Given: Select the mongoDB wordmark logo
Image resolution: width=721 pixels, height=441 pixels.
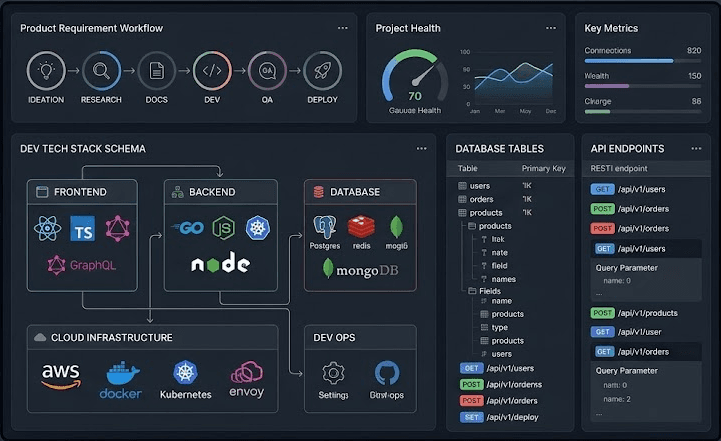Looking at the screenshot, I should 360,269.
